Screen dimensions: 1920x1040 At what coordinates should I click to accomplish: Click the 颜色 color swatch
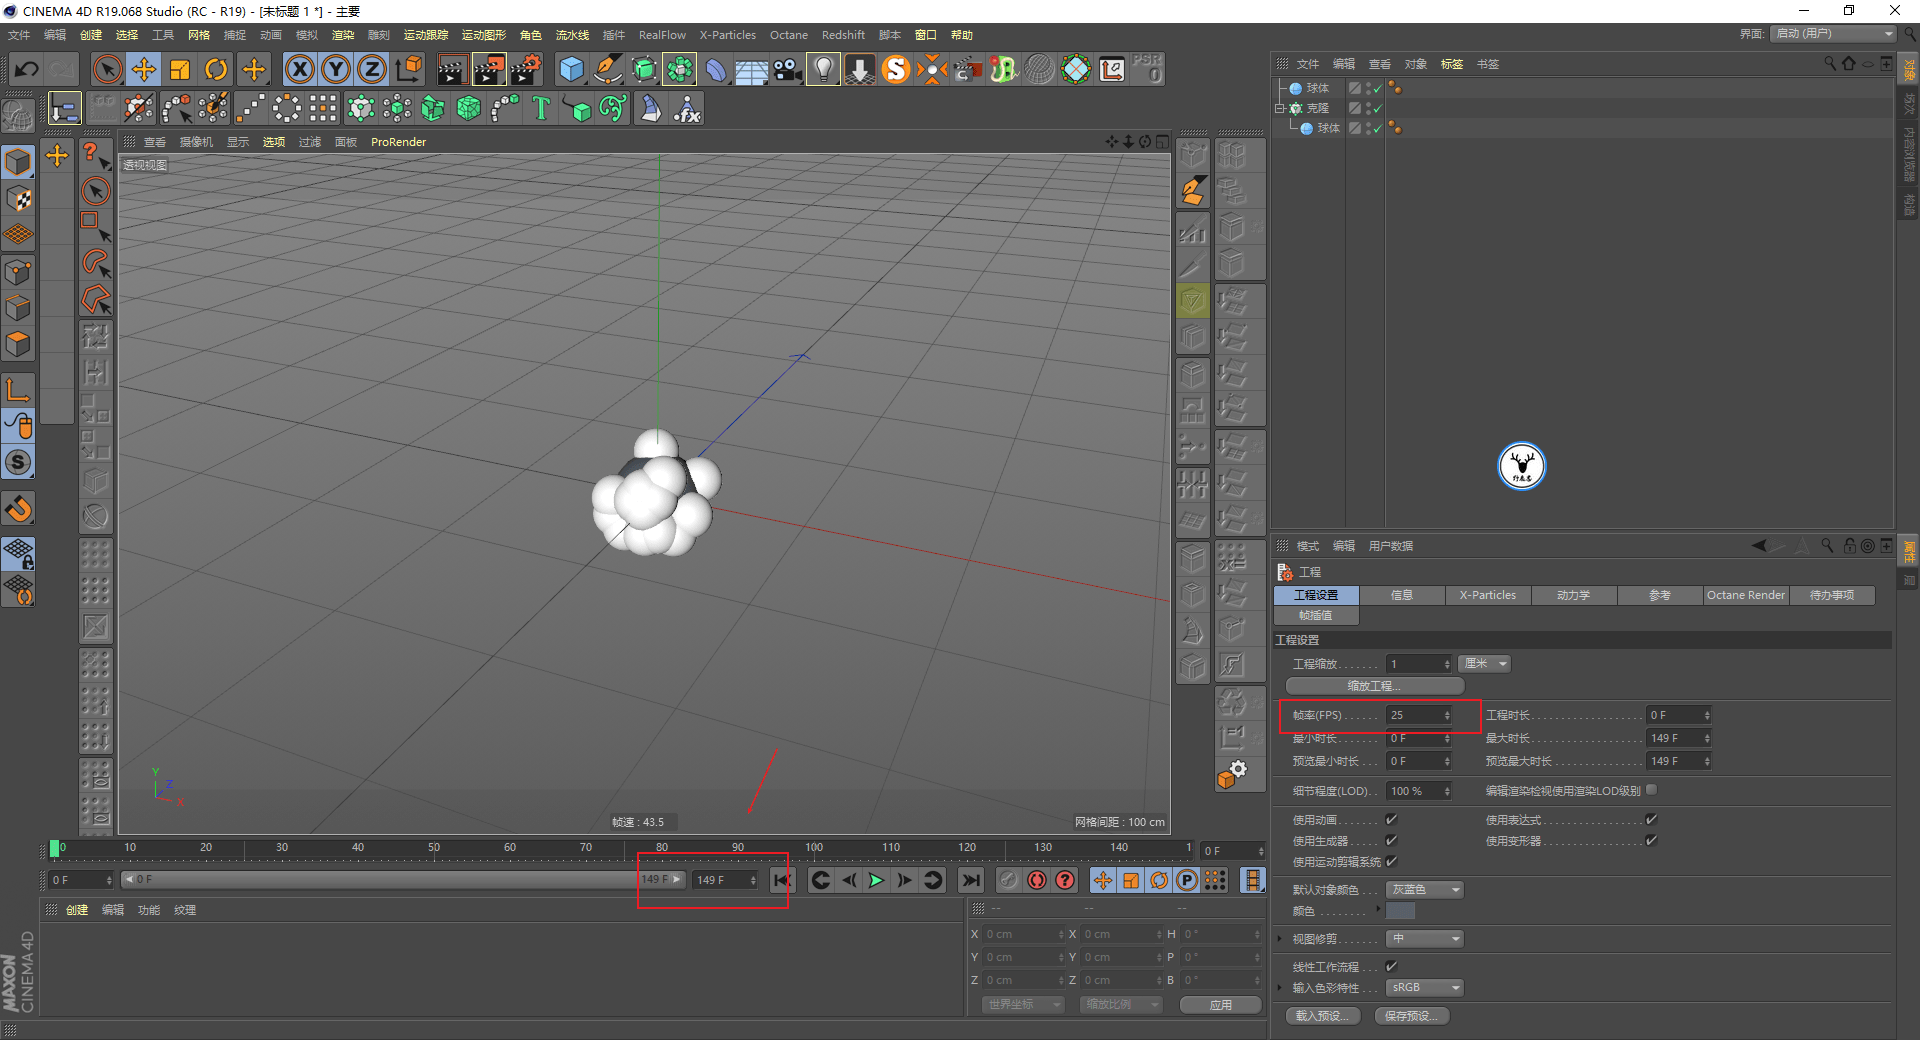pyautogui.click(x=1400, y=911)
